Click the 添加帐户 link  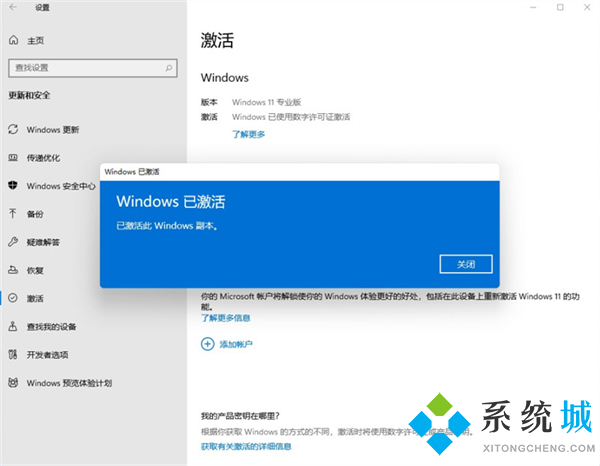click(236, 344)
